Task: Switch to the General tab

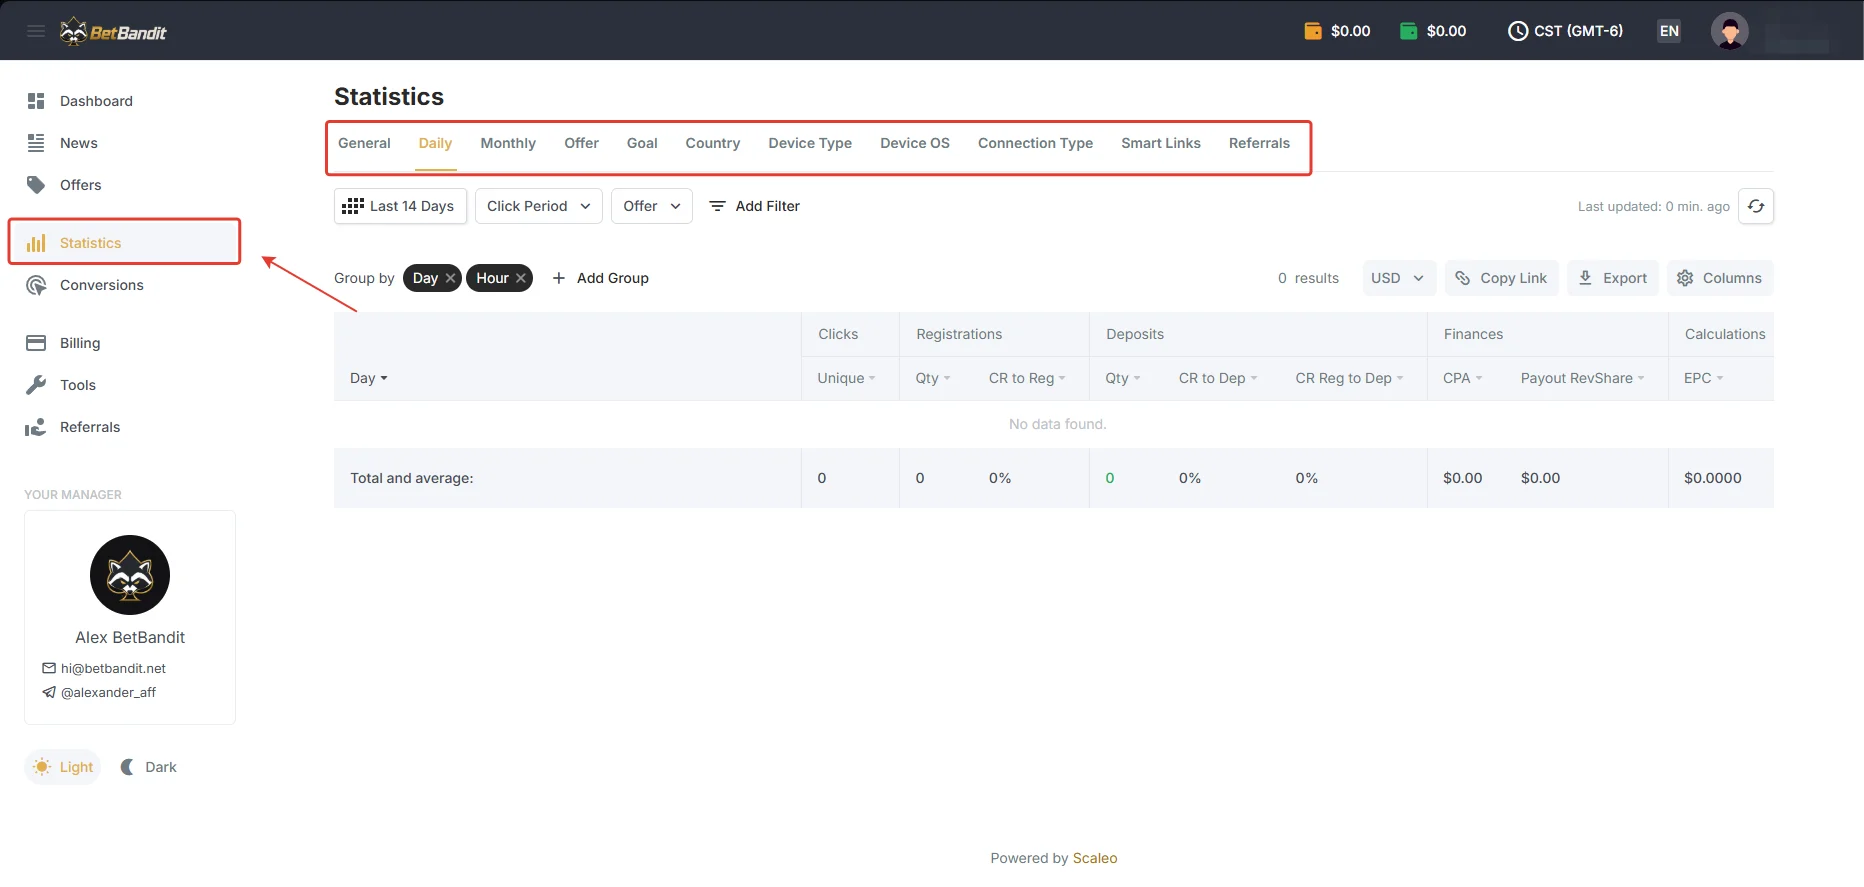Action: coord(364,143)
